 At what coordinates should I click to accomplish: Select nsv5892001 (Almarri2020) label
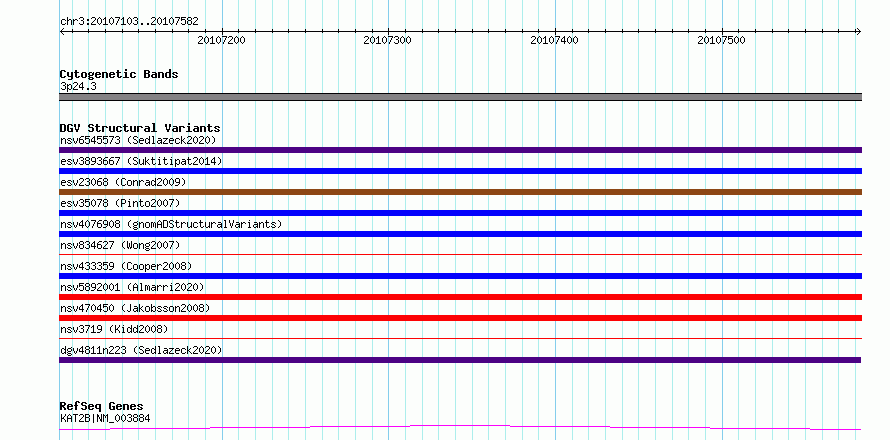tap(132, 287)
